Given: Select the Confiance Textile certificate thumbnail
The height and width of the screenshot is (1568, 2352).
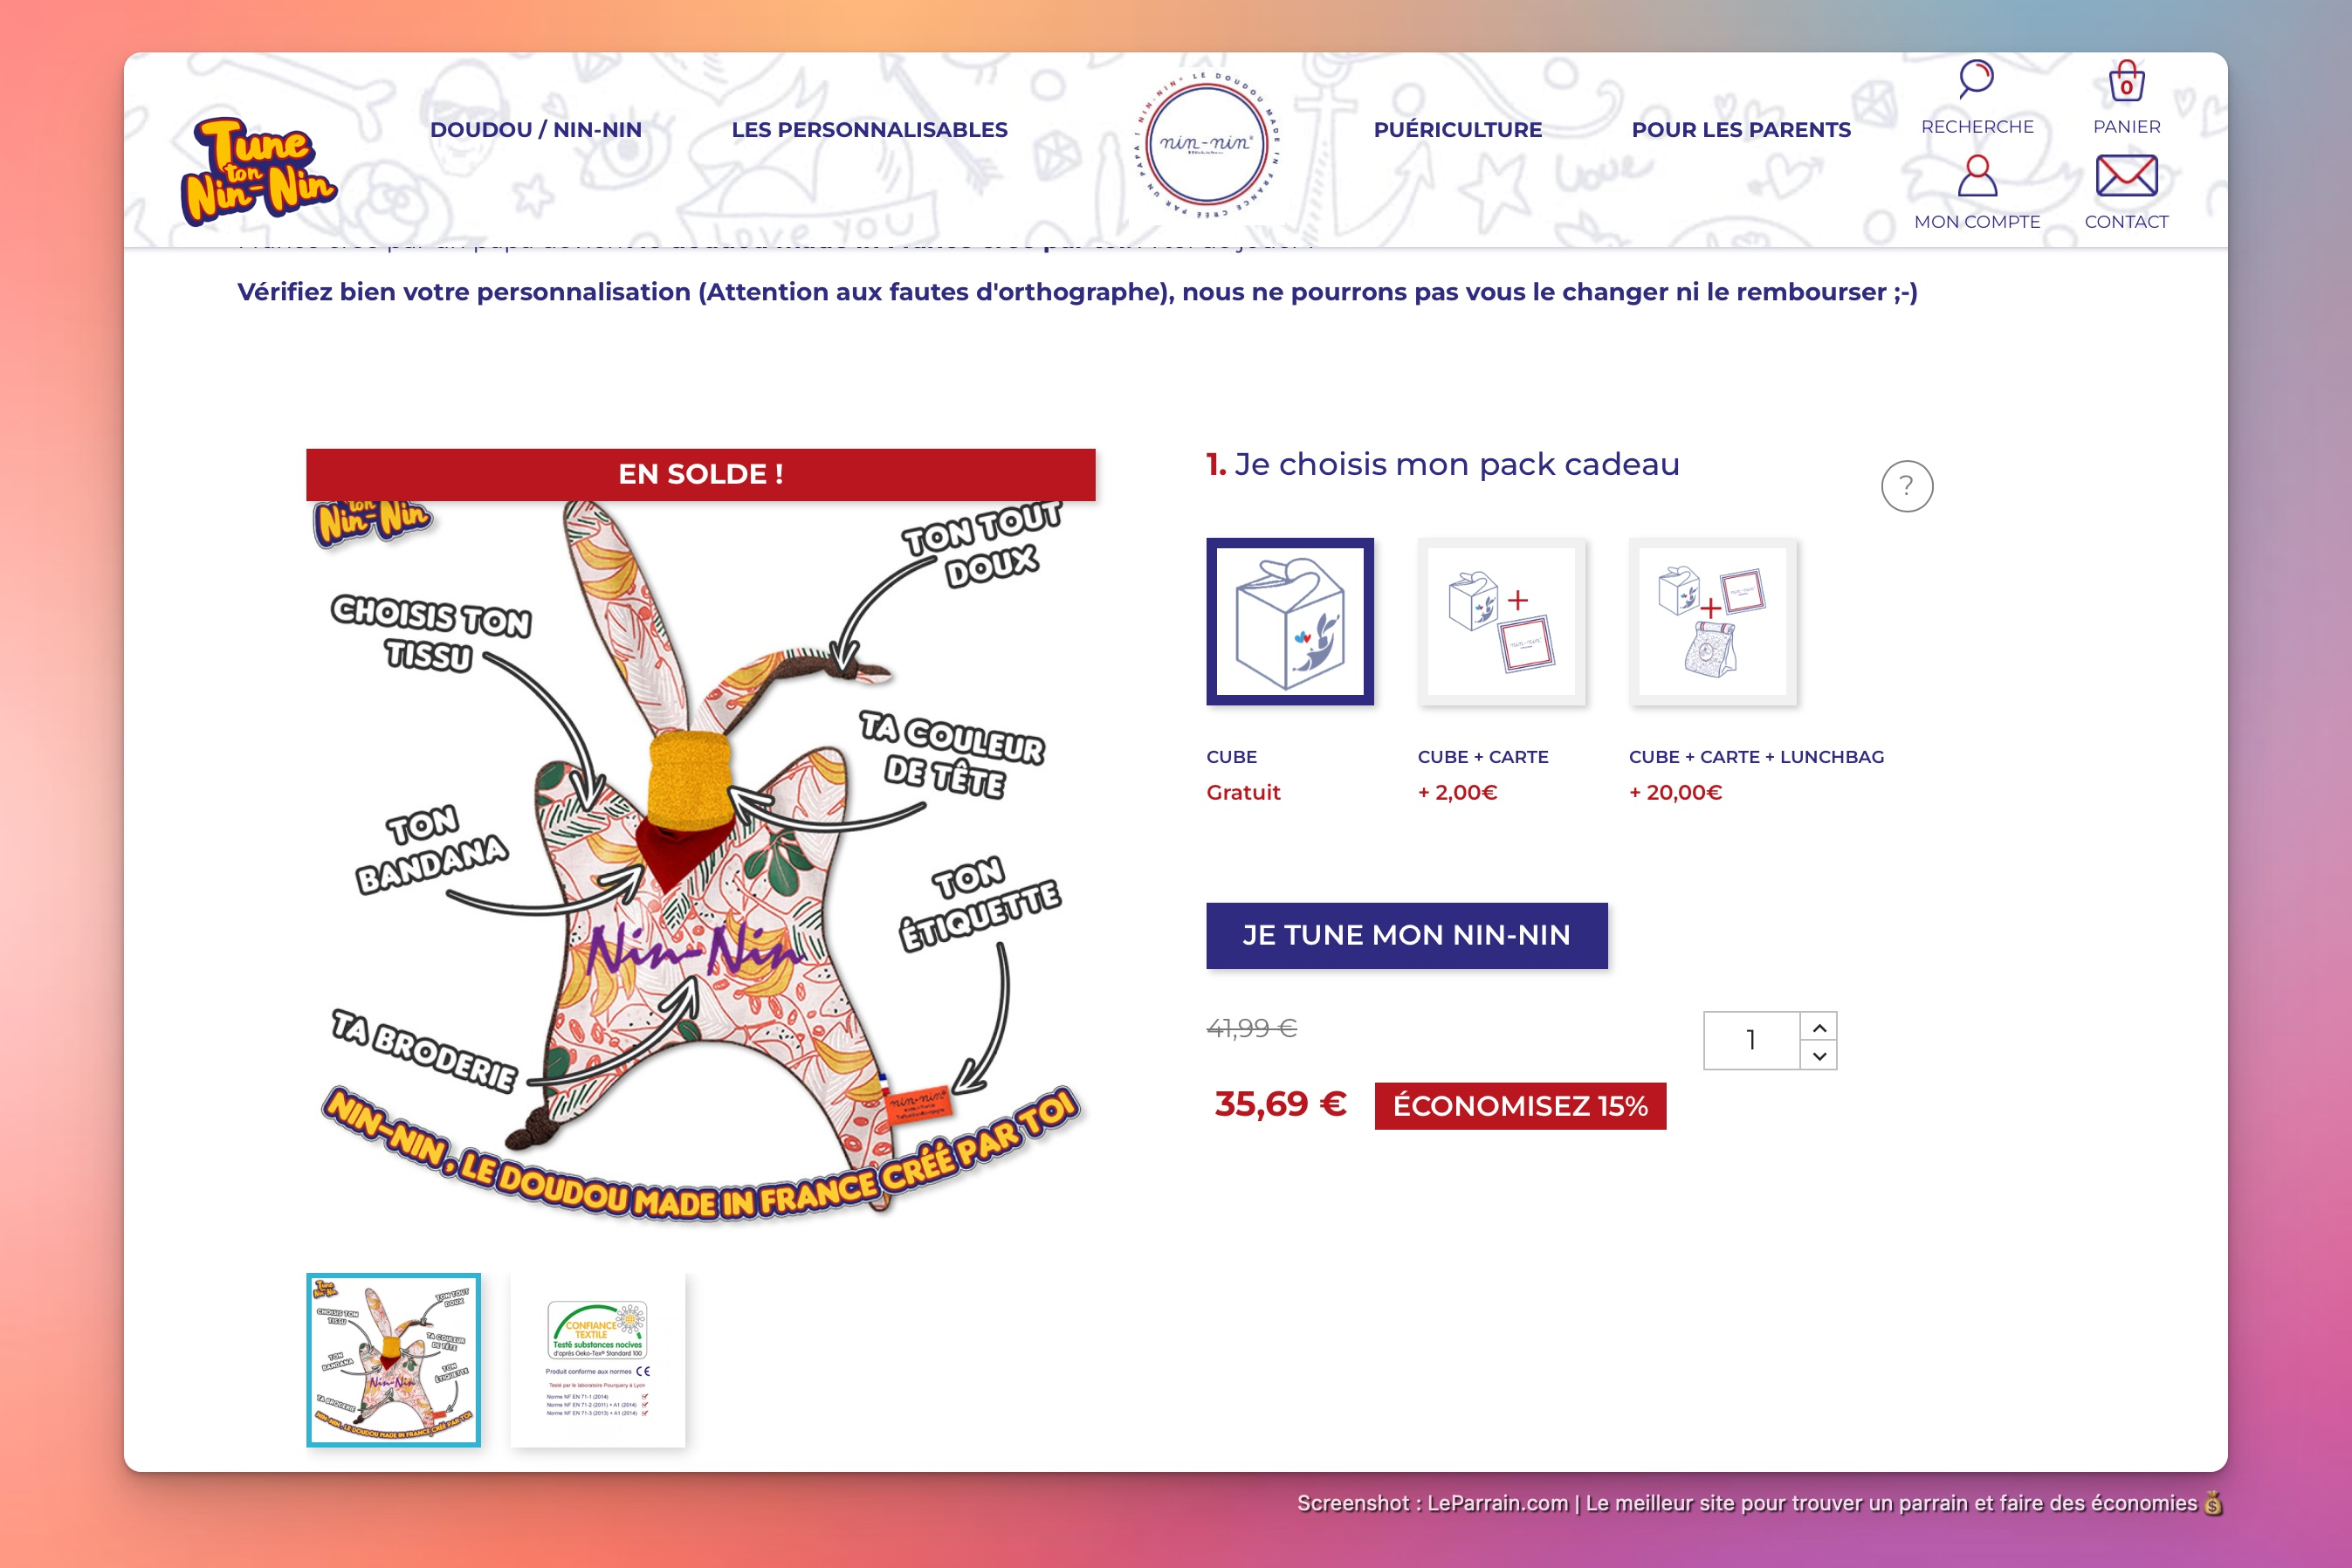Looking at the screenshot, I should [x=597, y=1359].
